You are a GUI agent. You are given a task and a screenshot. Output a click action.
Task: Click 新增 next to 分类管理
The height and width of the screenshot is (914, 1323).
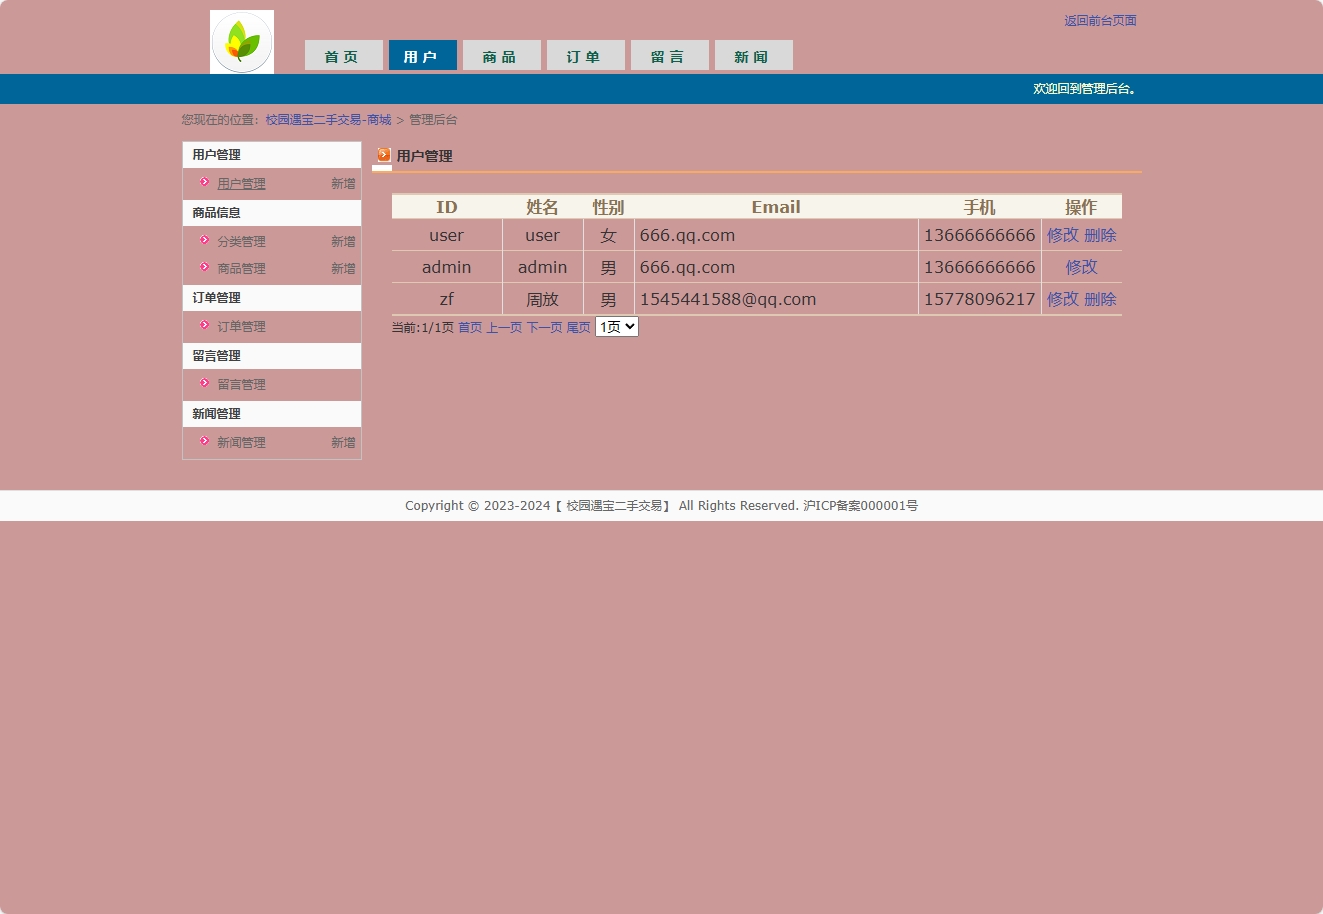tap(343, 242)
